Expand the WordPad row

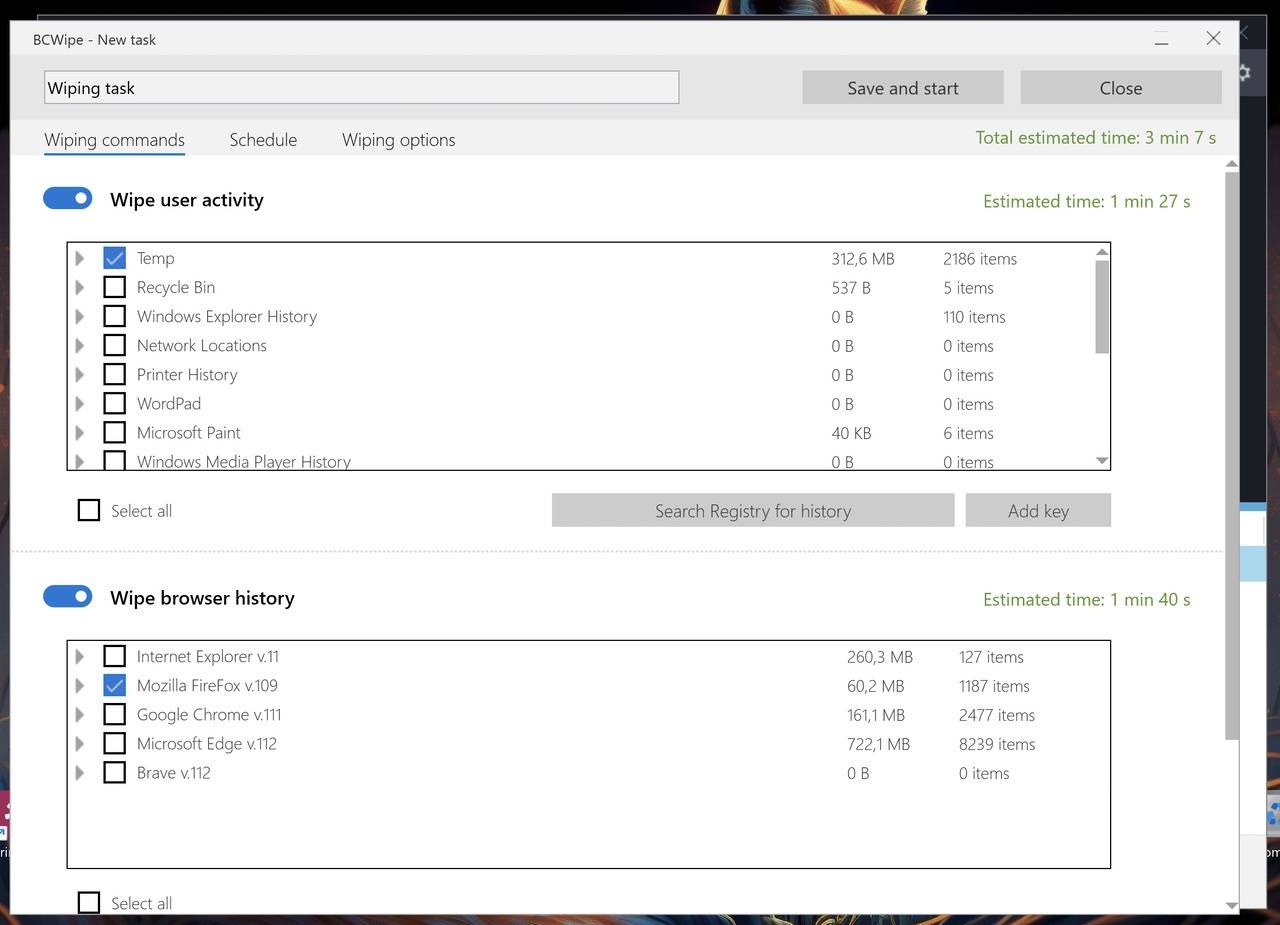pos(80,403)
